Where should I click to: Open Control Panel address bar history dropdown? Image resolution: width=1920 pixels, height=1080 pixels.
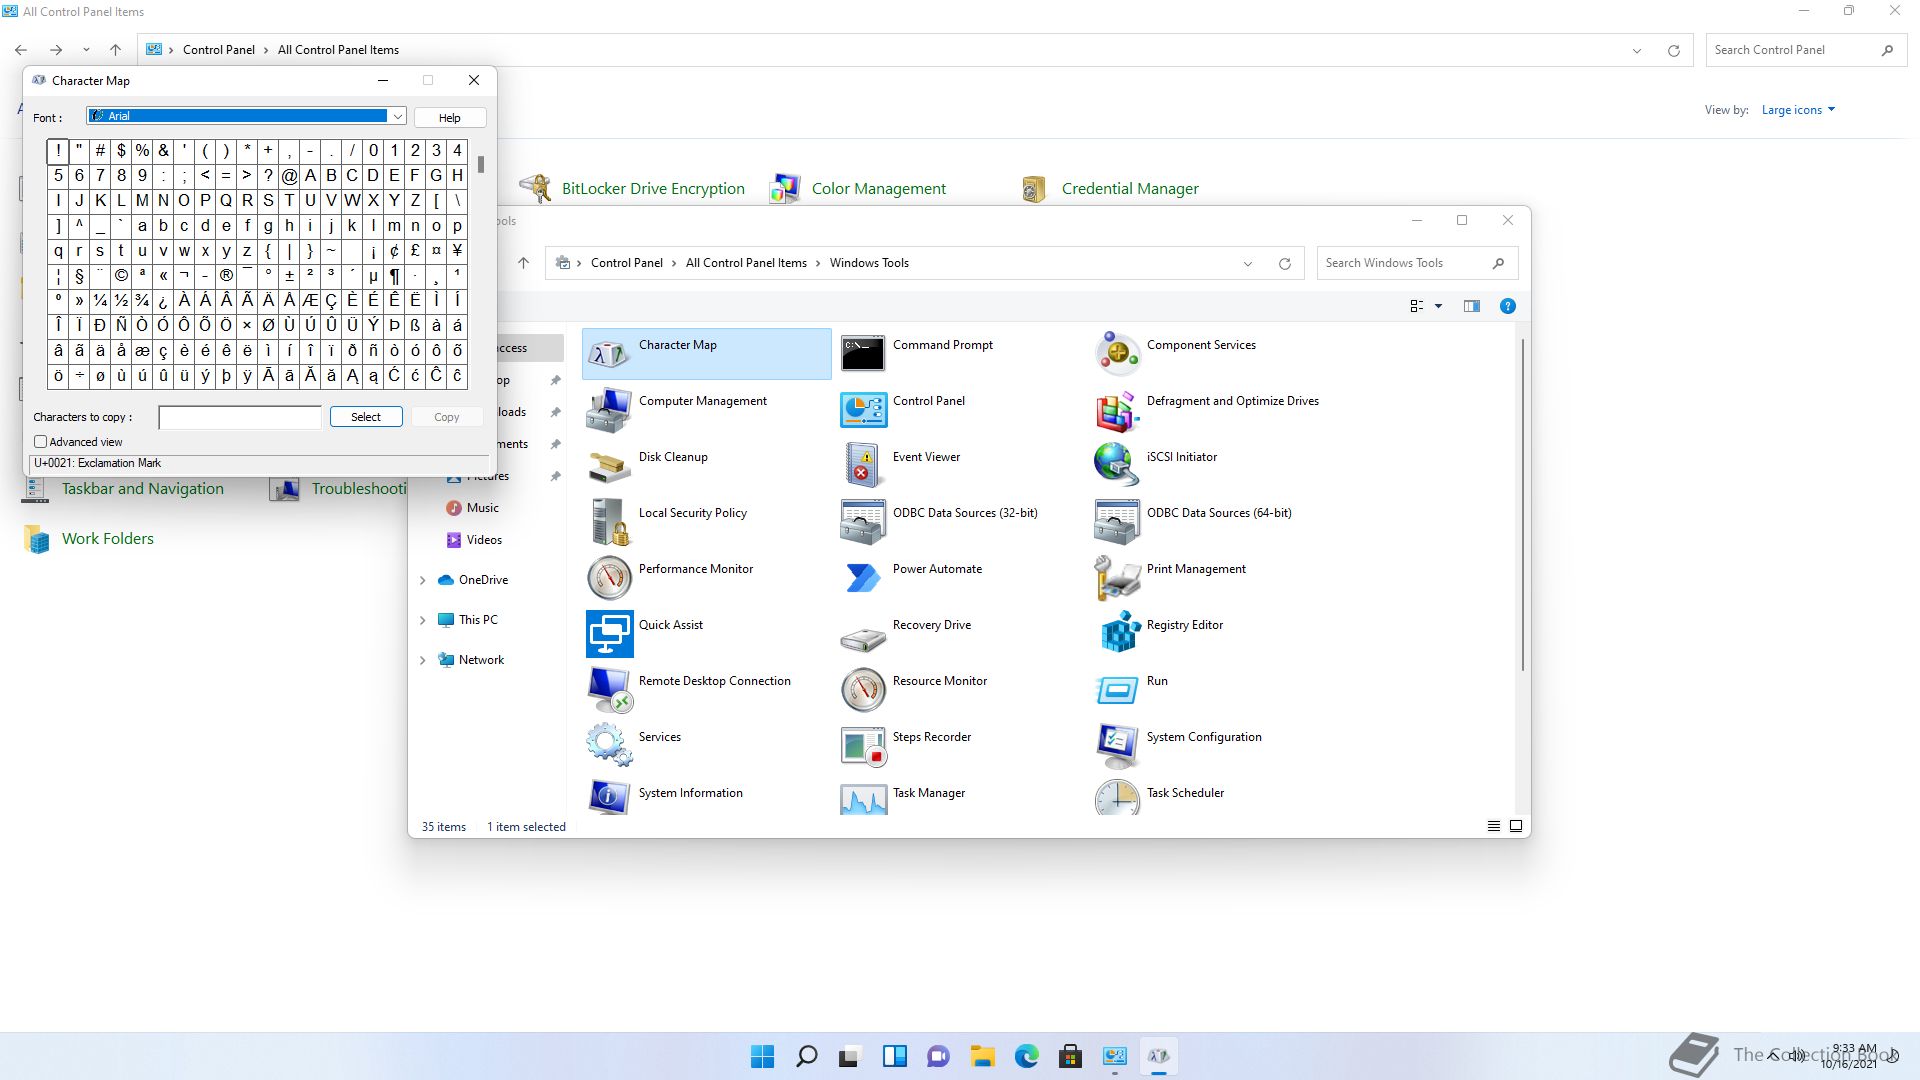pyautogui.click(x=1637, y=50)
